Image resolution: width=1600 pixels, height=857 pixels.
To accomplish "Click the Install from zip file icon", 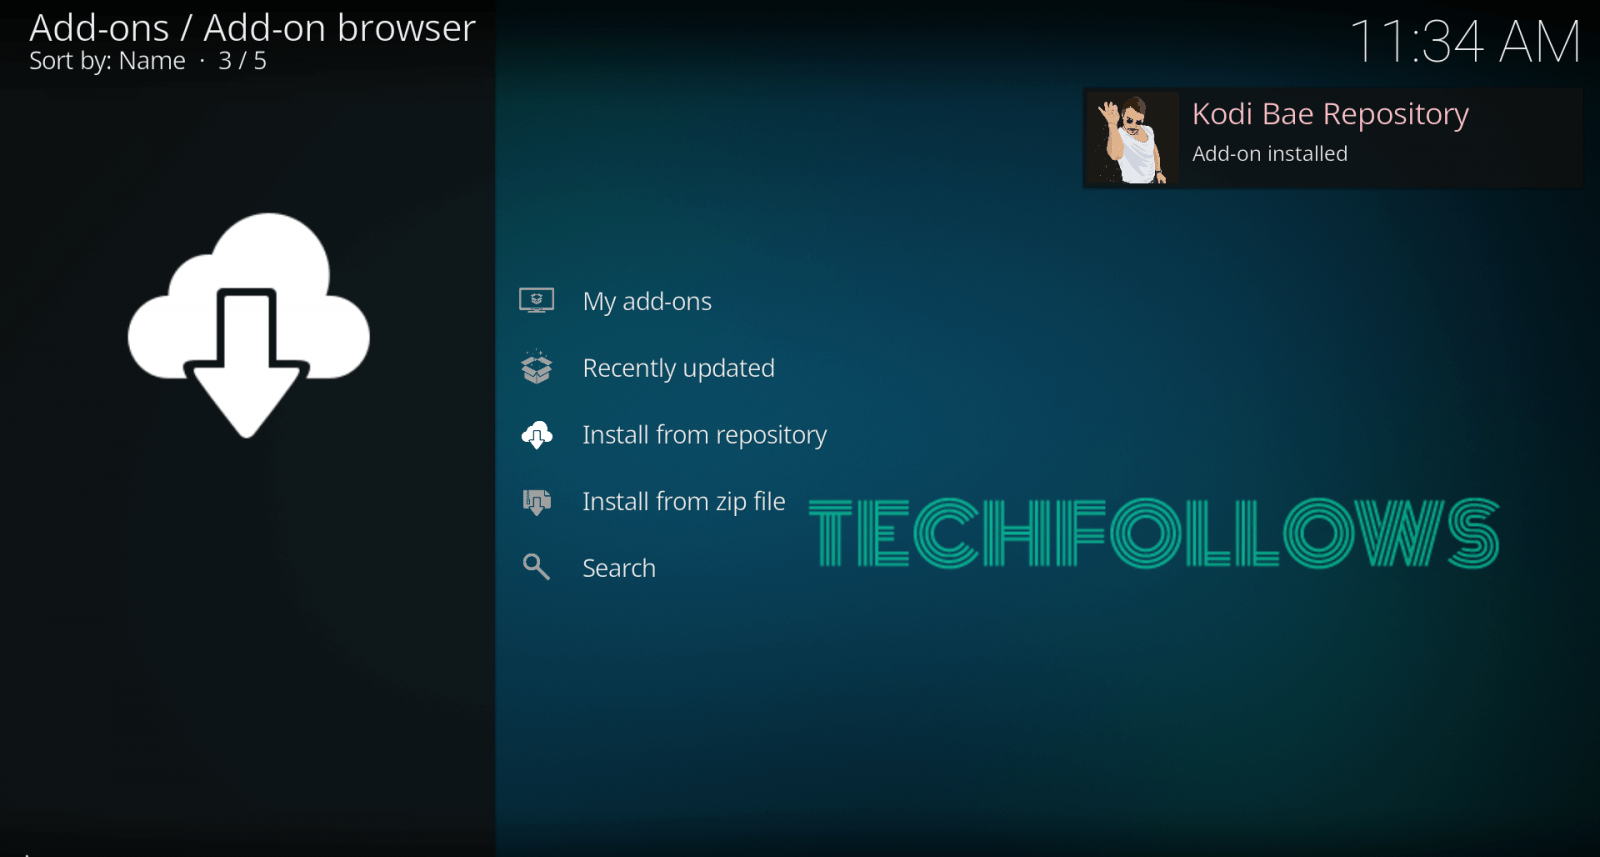I will click(537, 501).
